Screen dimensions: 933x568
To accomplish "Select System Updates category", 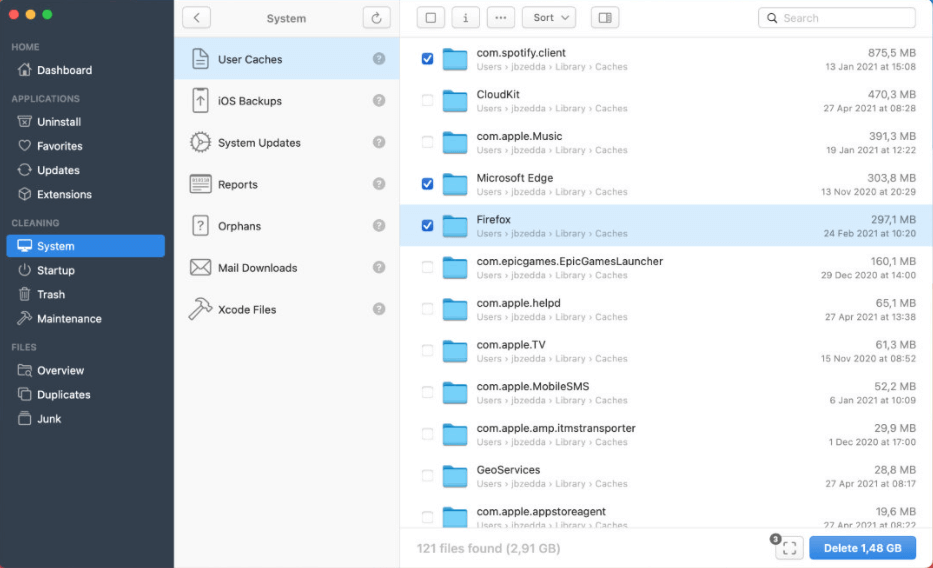I will coord(286,142).
